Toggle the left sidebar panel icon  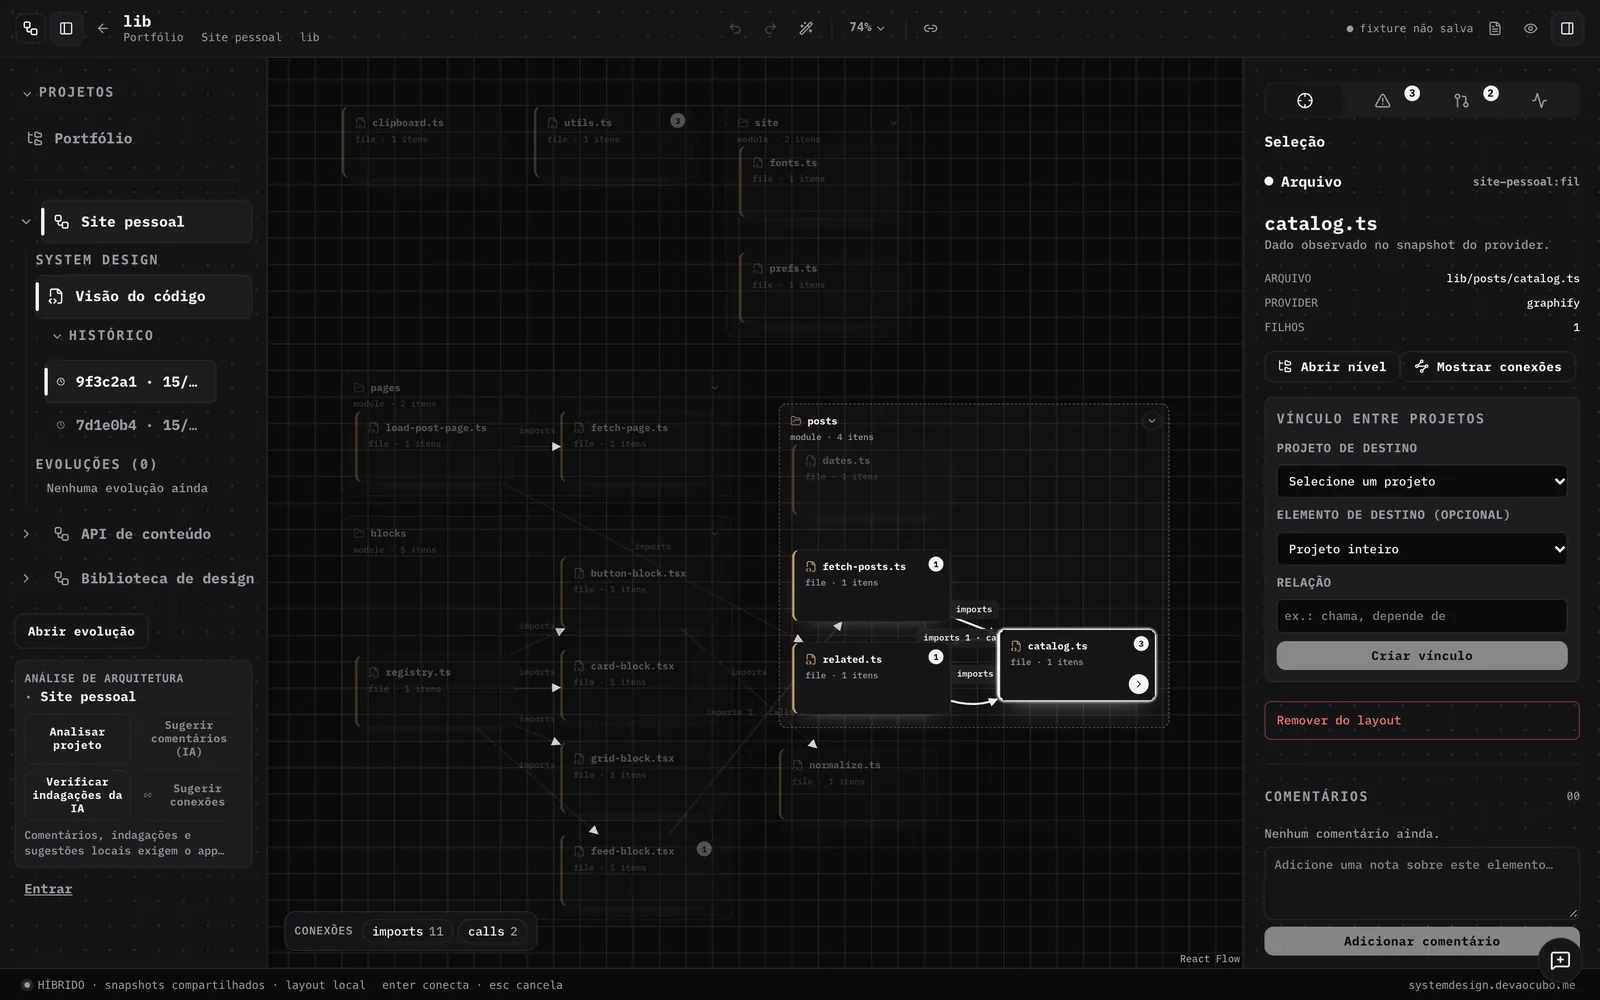tap(66, 28)
